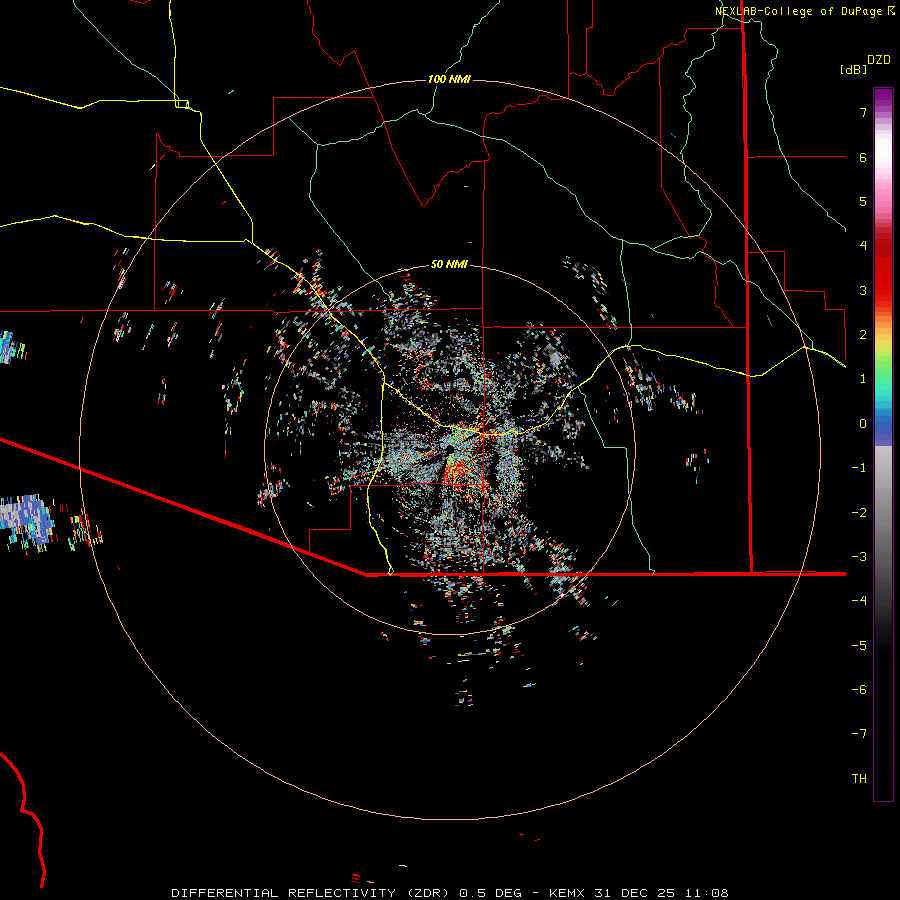Click the 100 NMI range ring label
This screenshot has width=900, height=900.
click(449, 79)
